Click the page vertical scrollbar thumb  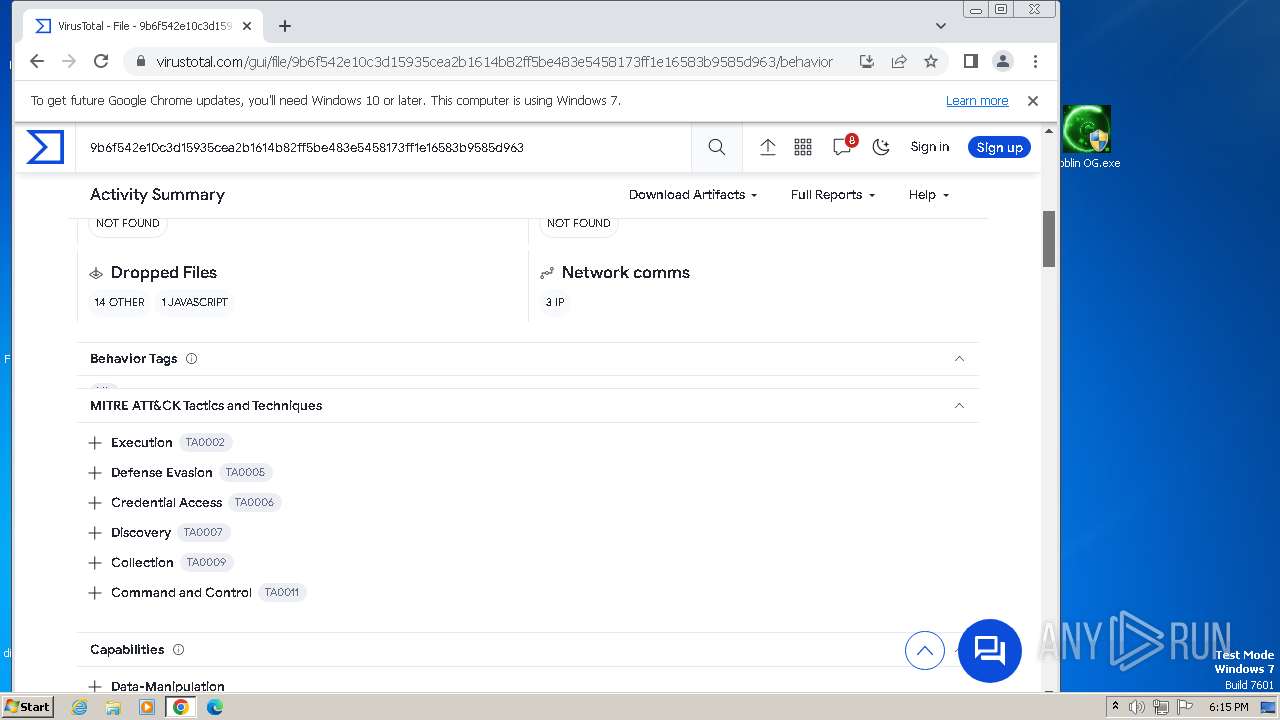coord(1049,239)
